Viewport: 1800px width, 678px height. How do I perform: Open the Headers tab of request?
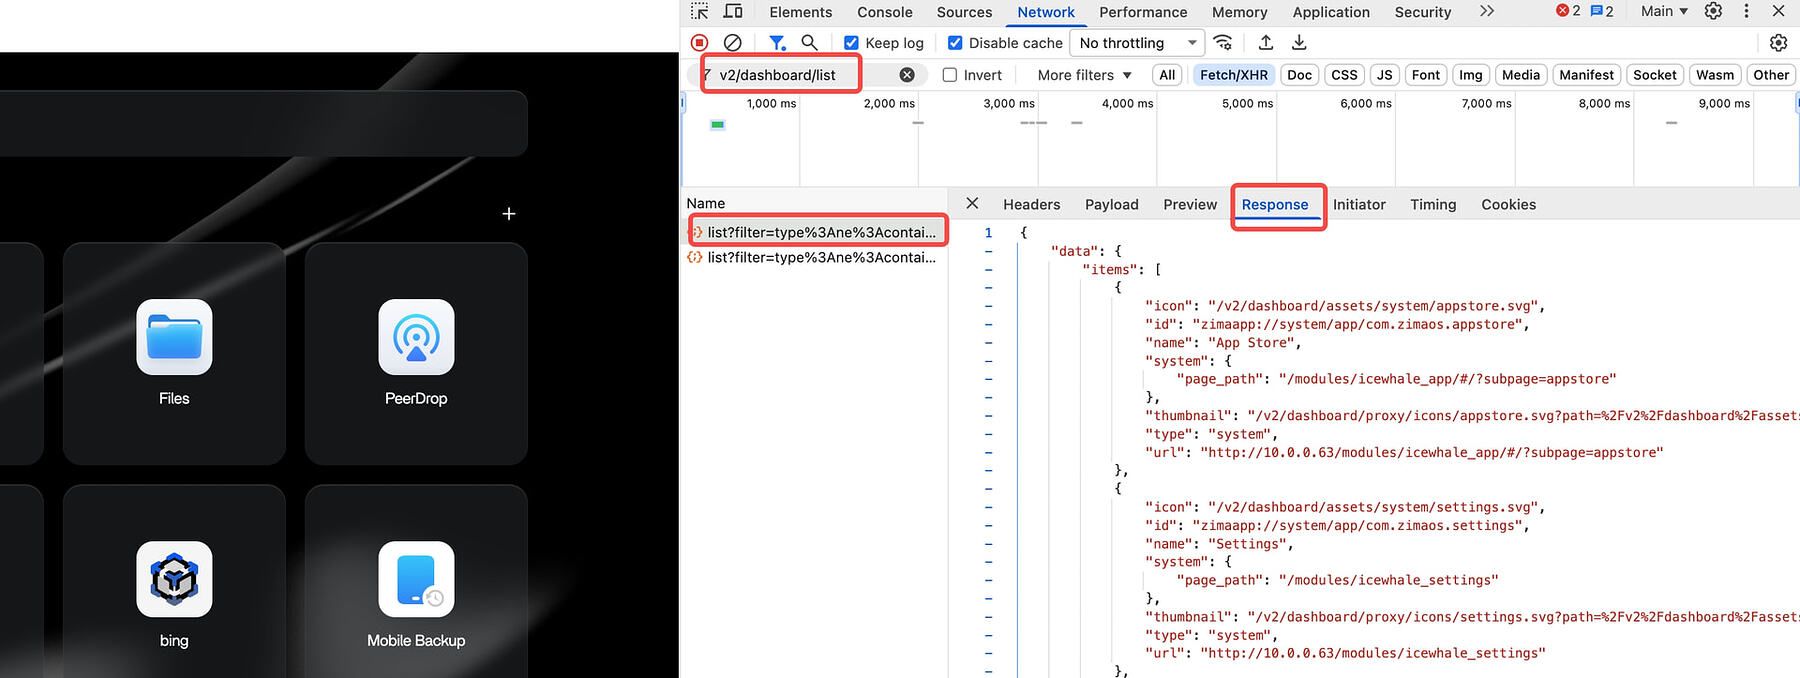tap(1032, 204)
